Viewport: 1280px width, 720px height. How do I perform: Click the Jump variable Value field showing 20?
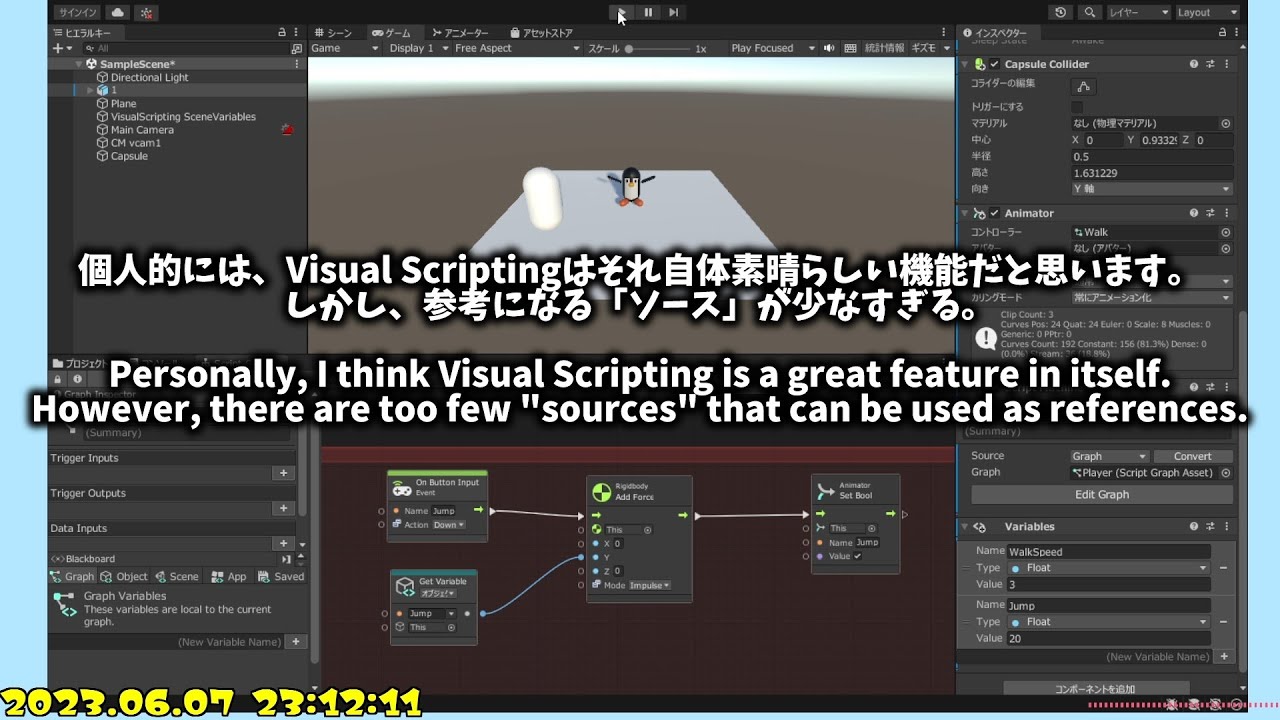[x=1108, y=638]
